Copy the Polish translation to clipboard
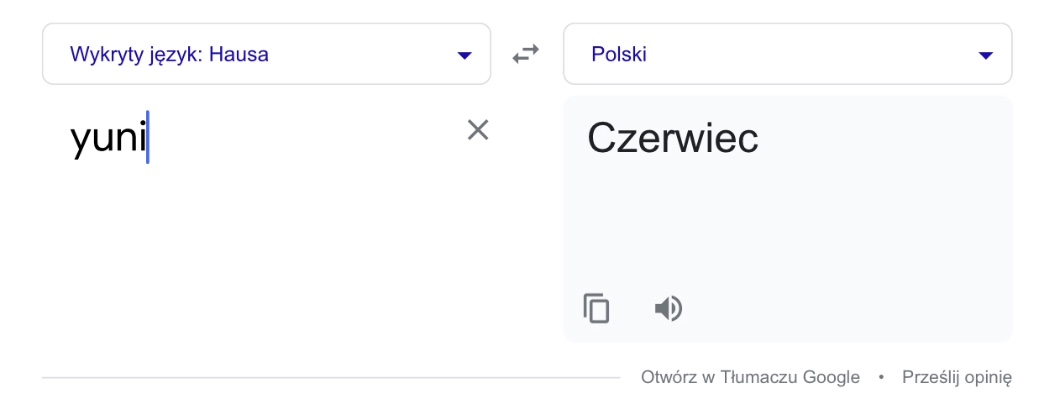Viewport: 1060px width, 420px height. coord(596,308)
